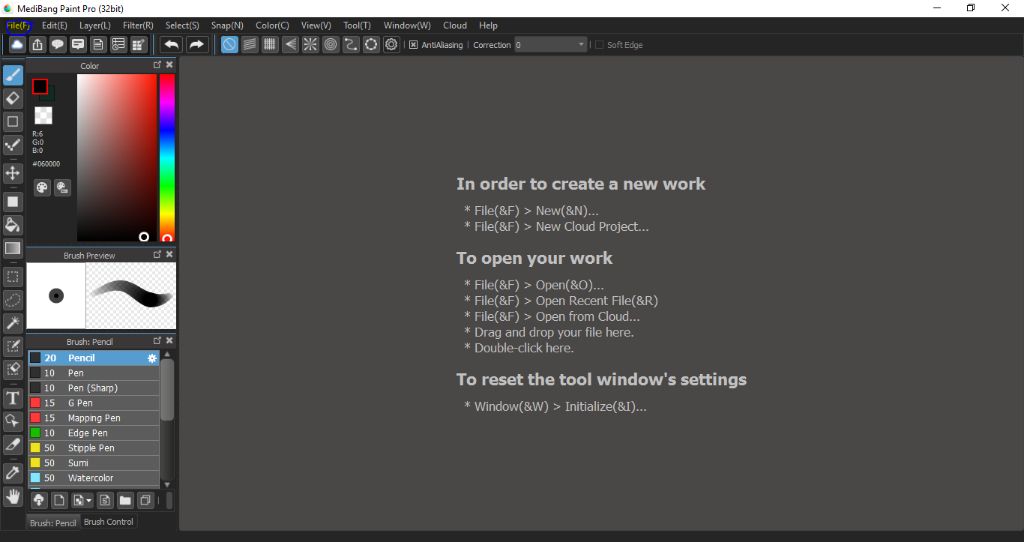Image resolution: width=1024 pixels, height=542 pixels.
Task: Enable circle concentric snap
Action: point(330,44)
